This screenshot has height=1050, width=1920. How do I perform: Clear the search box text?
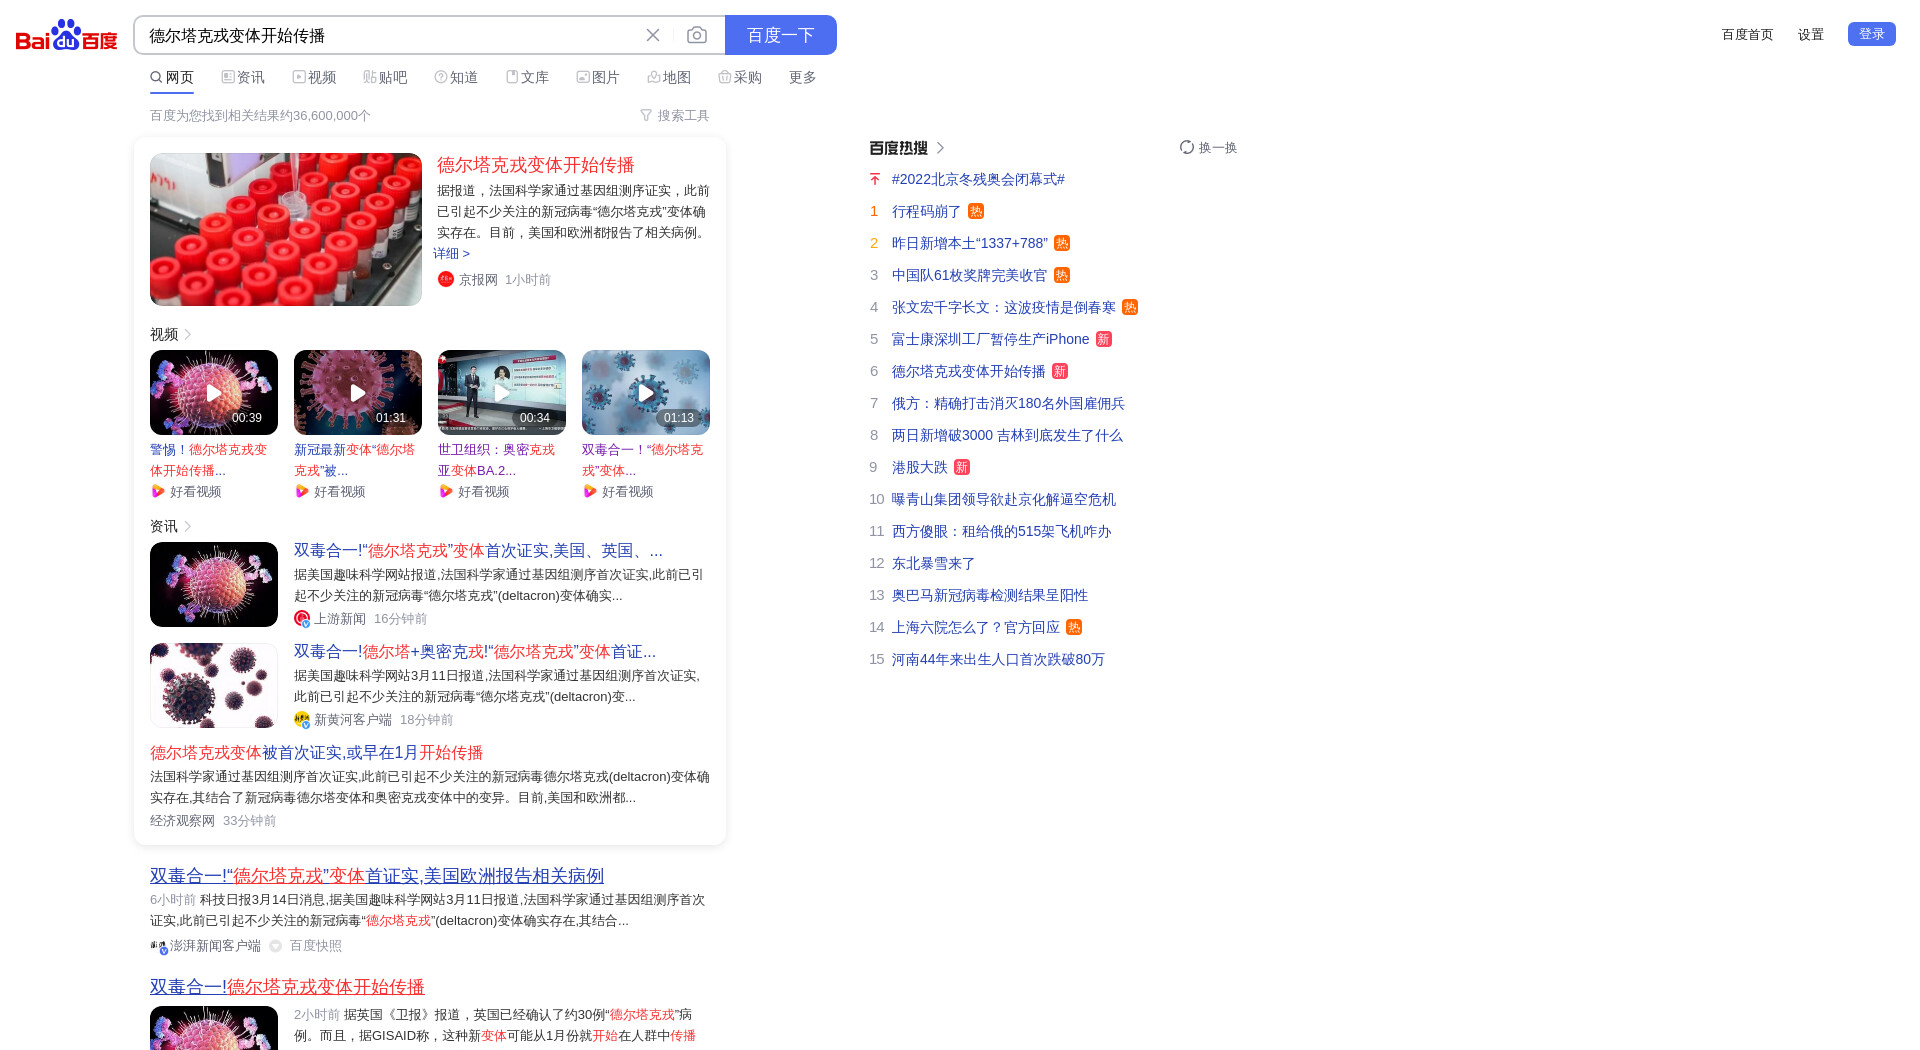point(653,35)
